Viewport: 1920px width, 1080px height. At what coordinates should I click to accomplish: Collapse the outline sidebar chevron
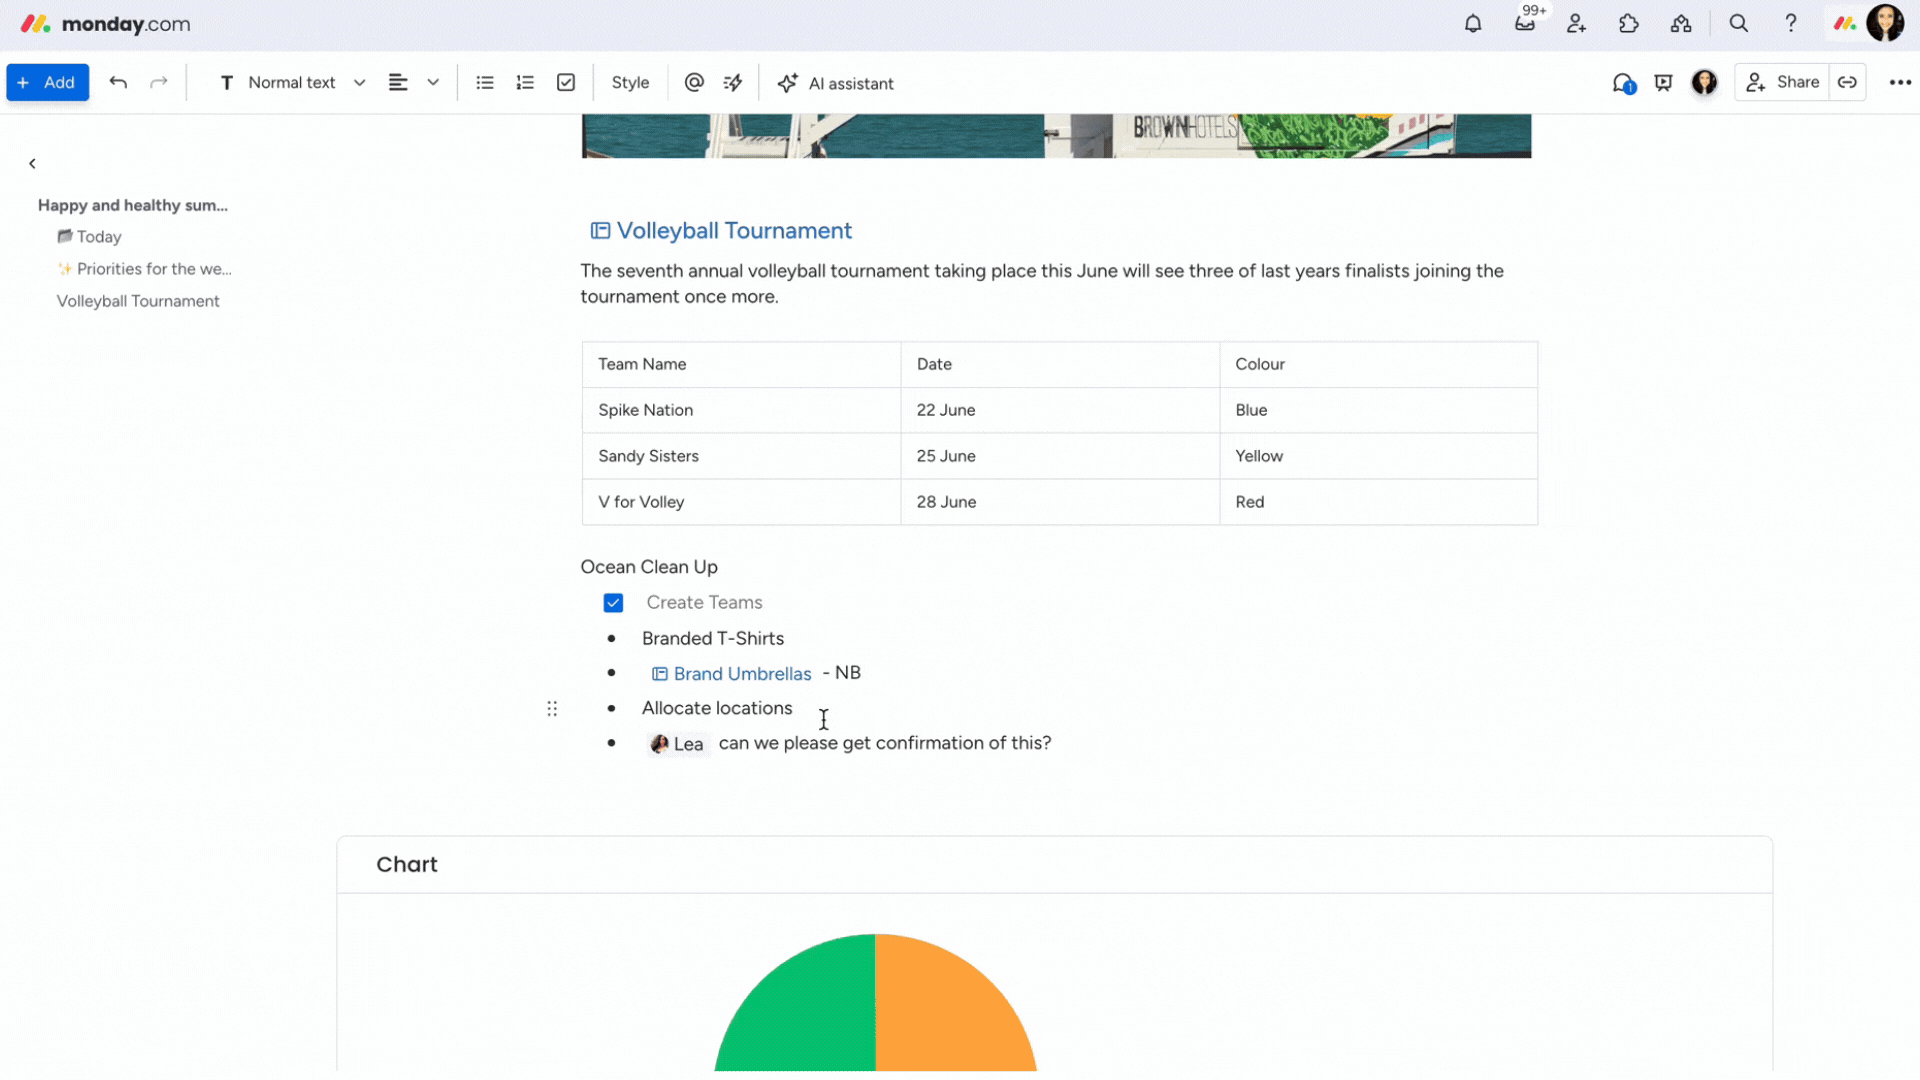click(x=32, y=163)
